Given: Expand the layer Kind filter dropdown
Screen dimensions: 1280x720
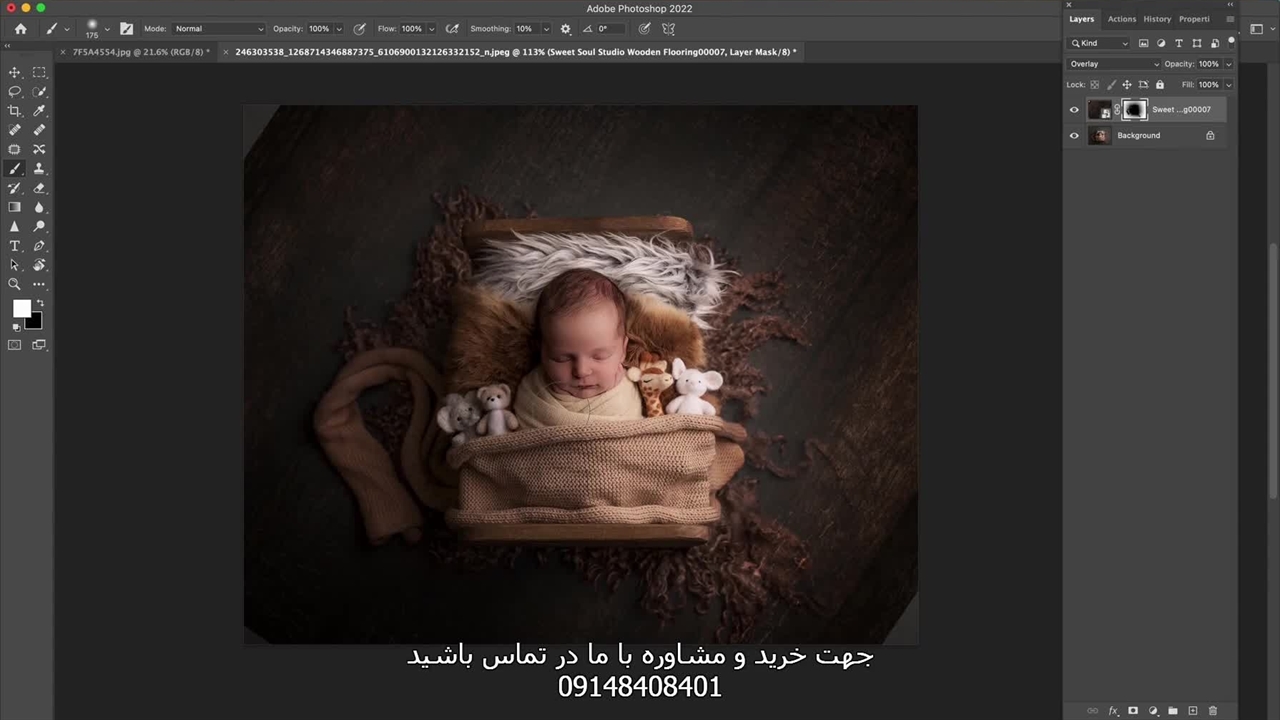Looking at the screenshot, I should coord(1099,43).
